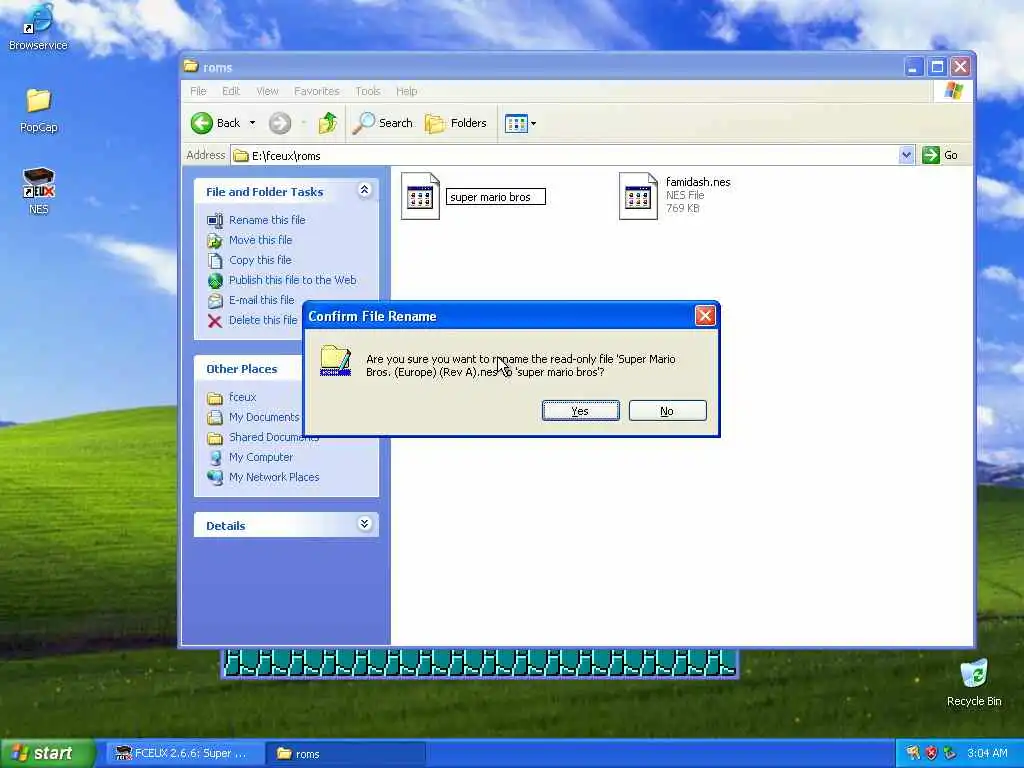This screenshot has height=768, width=1024.
Task: Click the Windows Start button
Action: click(48, 753)
